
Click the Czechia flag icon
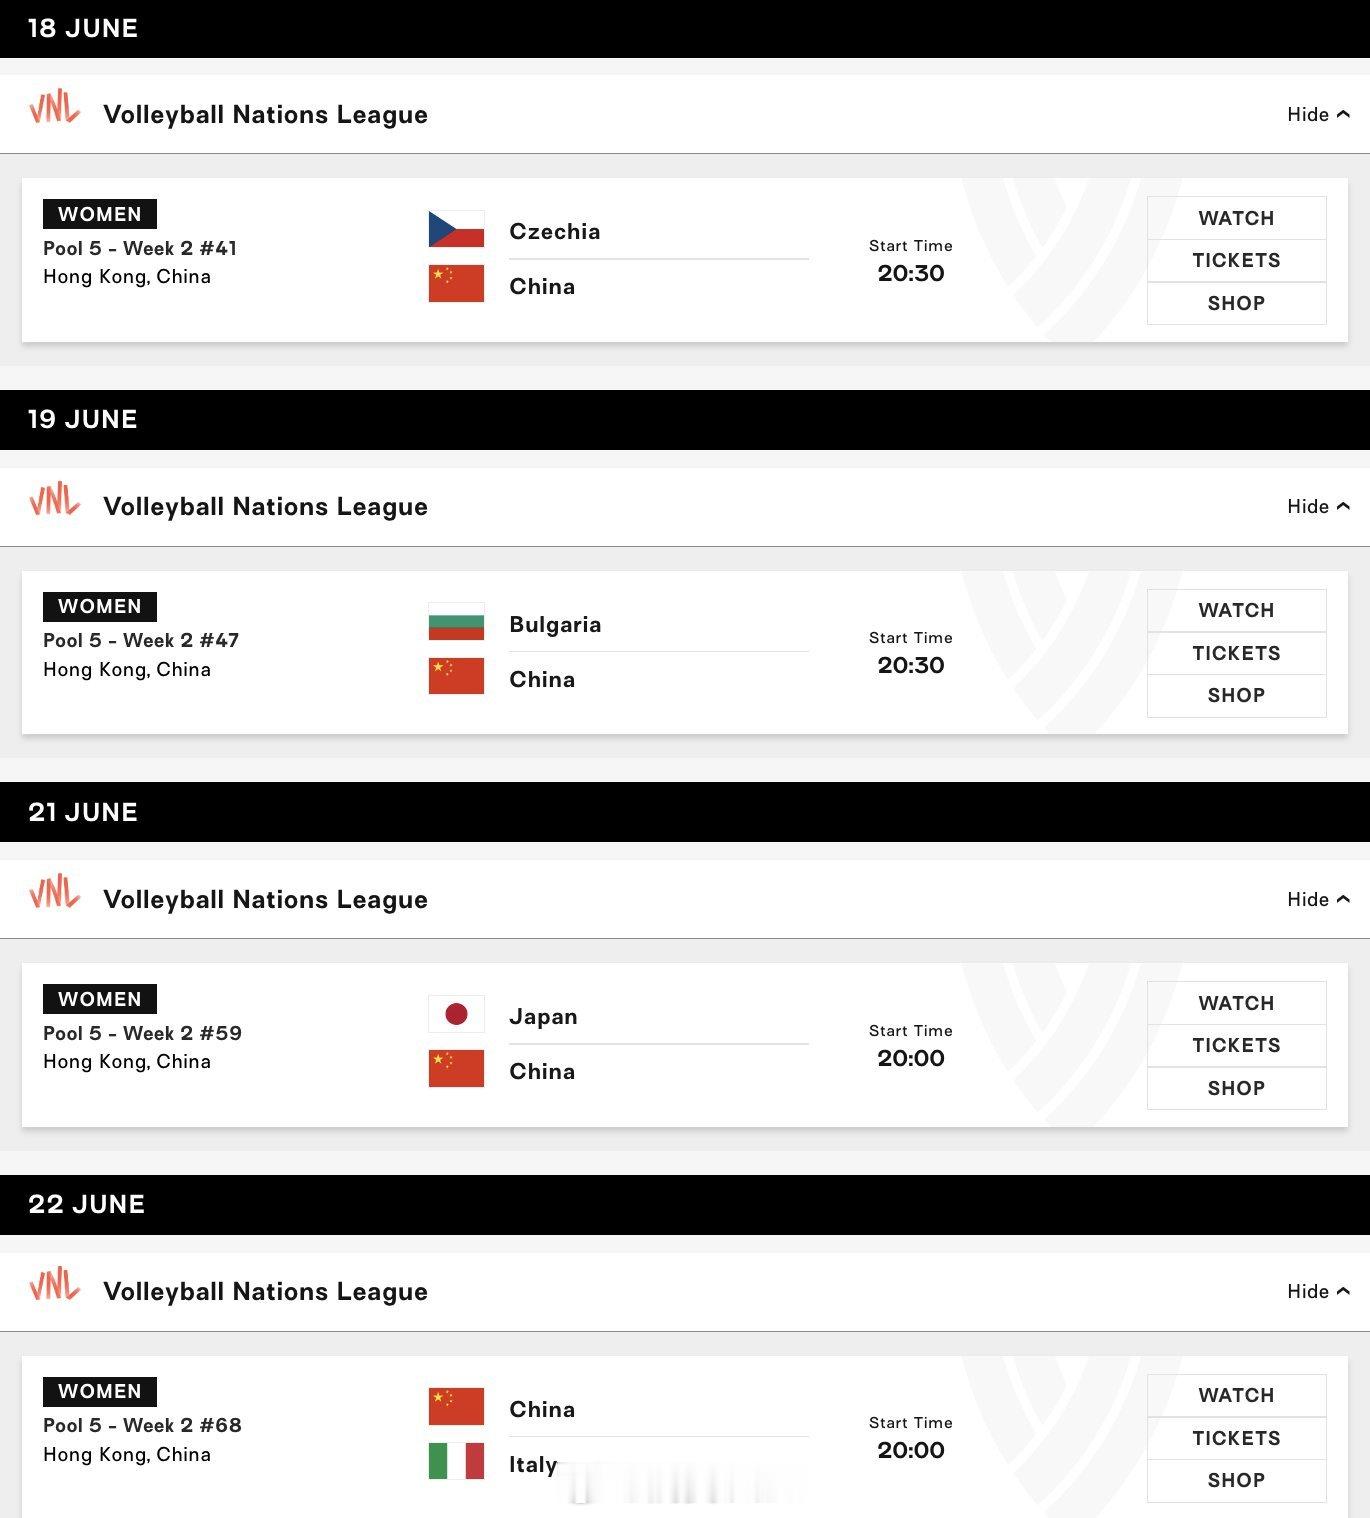456,229
